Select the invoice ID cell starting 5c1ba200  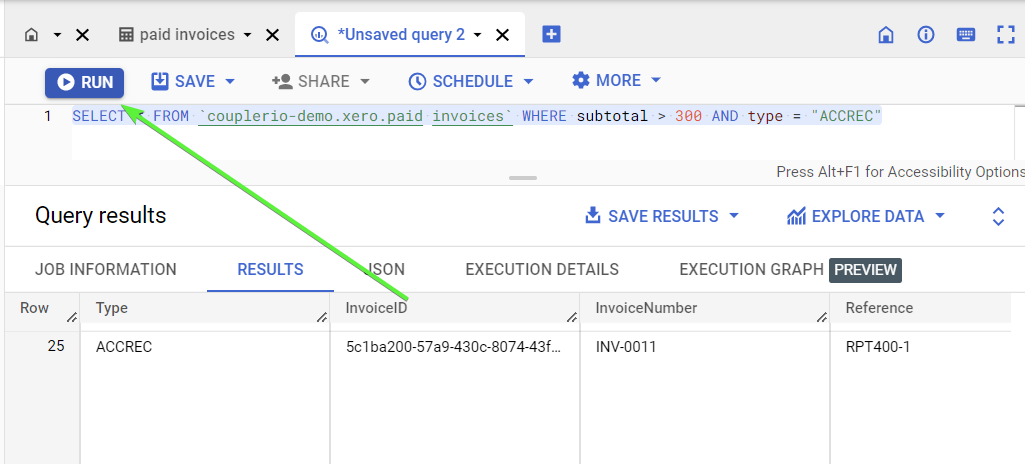453,347
